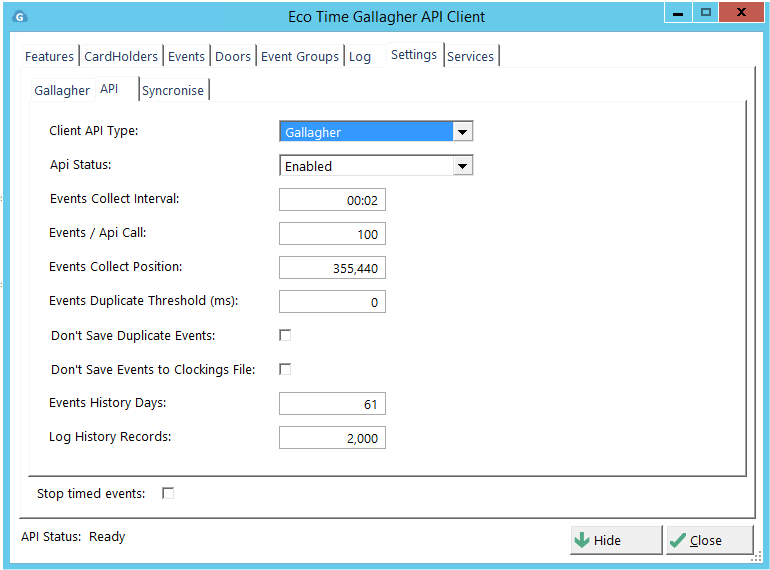Select the Settings tab
Screen dimensions: 770x570
(x=414, y=54)
